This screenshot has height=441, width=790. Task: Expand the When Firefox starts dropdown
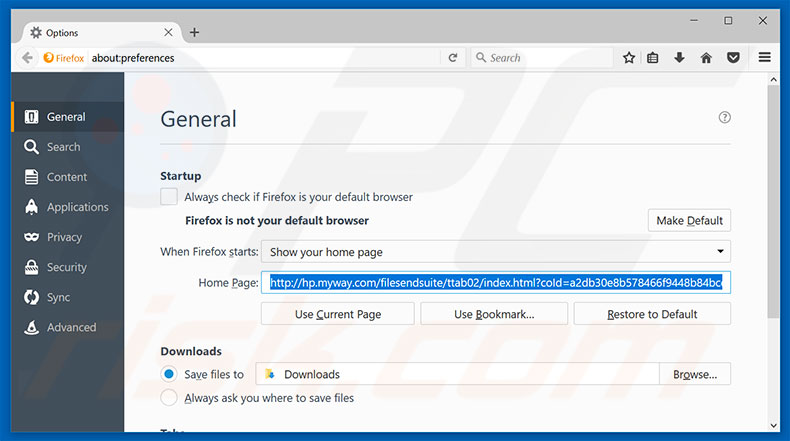point(496,251)
